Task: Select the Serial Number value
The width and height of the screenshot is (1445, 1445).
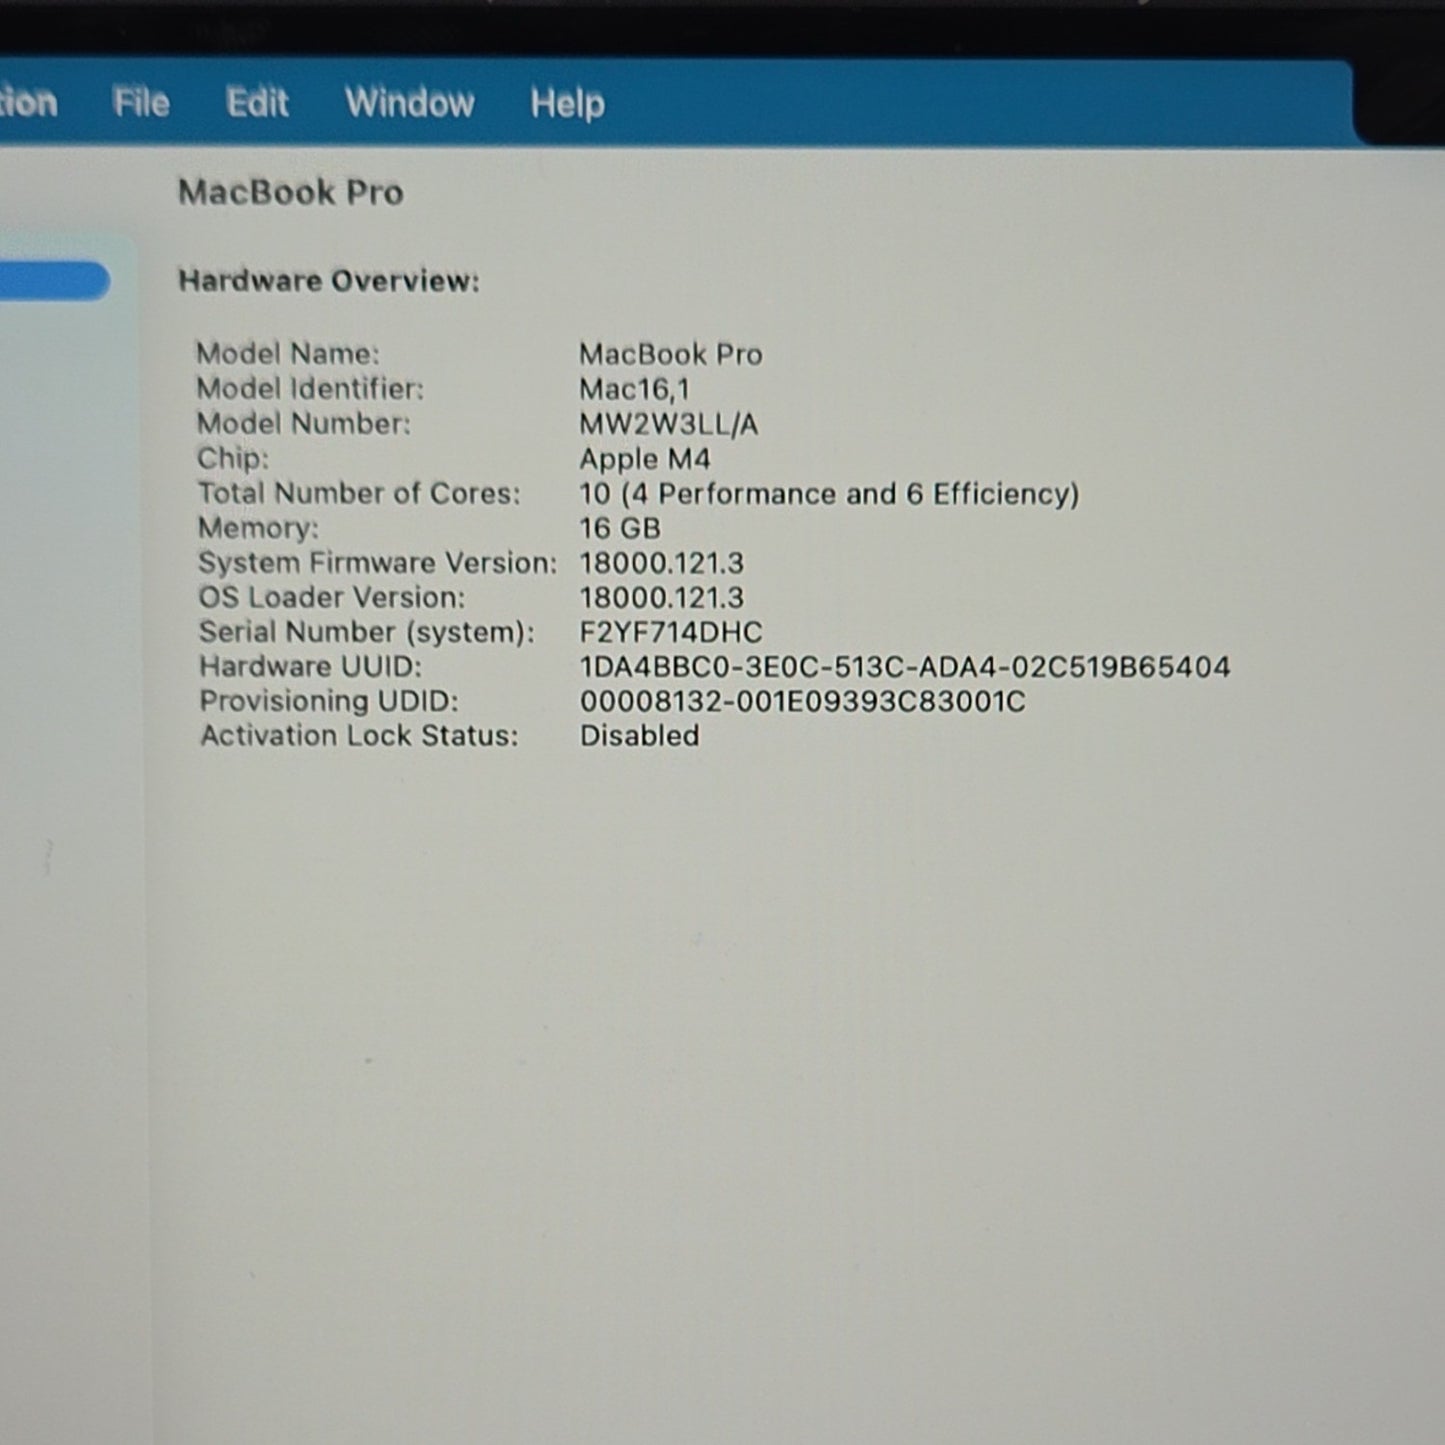Action: click(670, 632)
